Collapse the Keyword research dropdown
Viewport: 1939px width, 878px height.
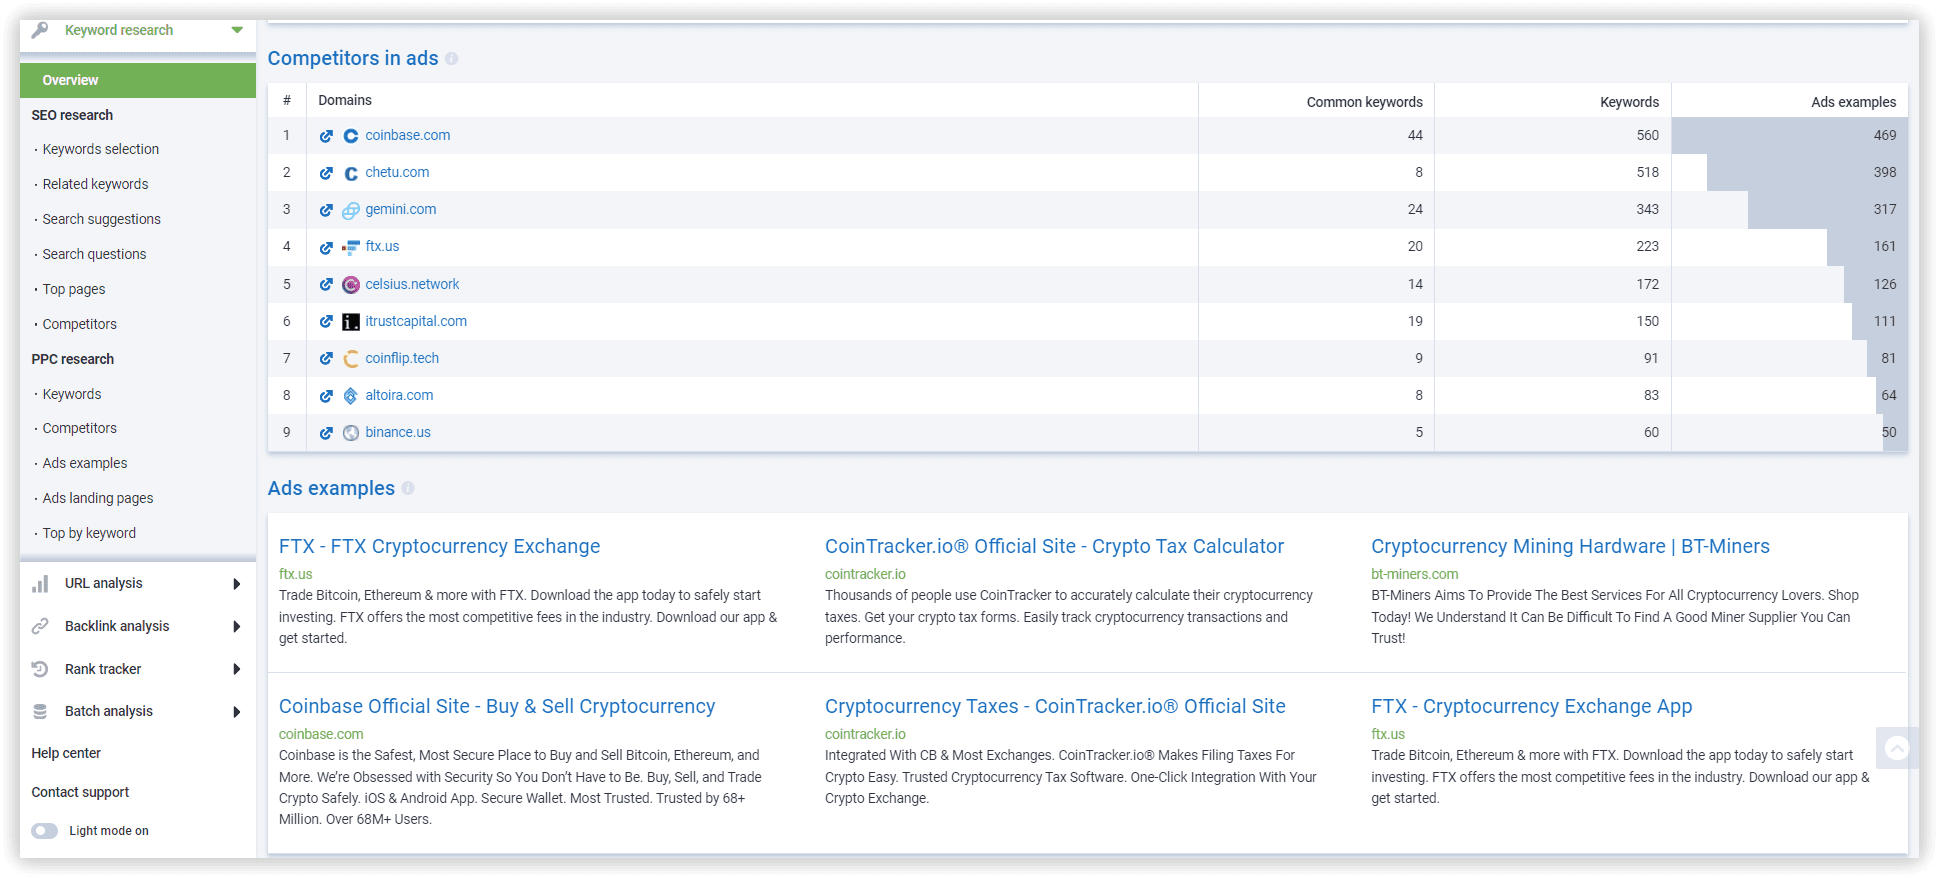pyautogui.click(x=237, y=30)
